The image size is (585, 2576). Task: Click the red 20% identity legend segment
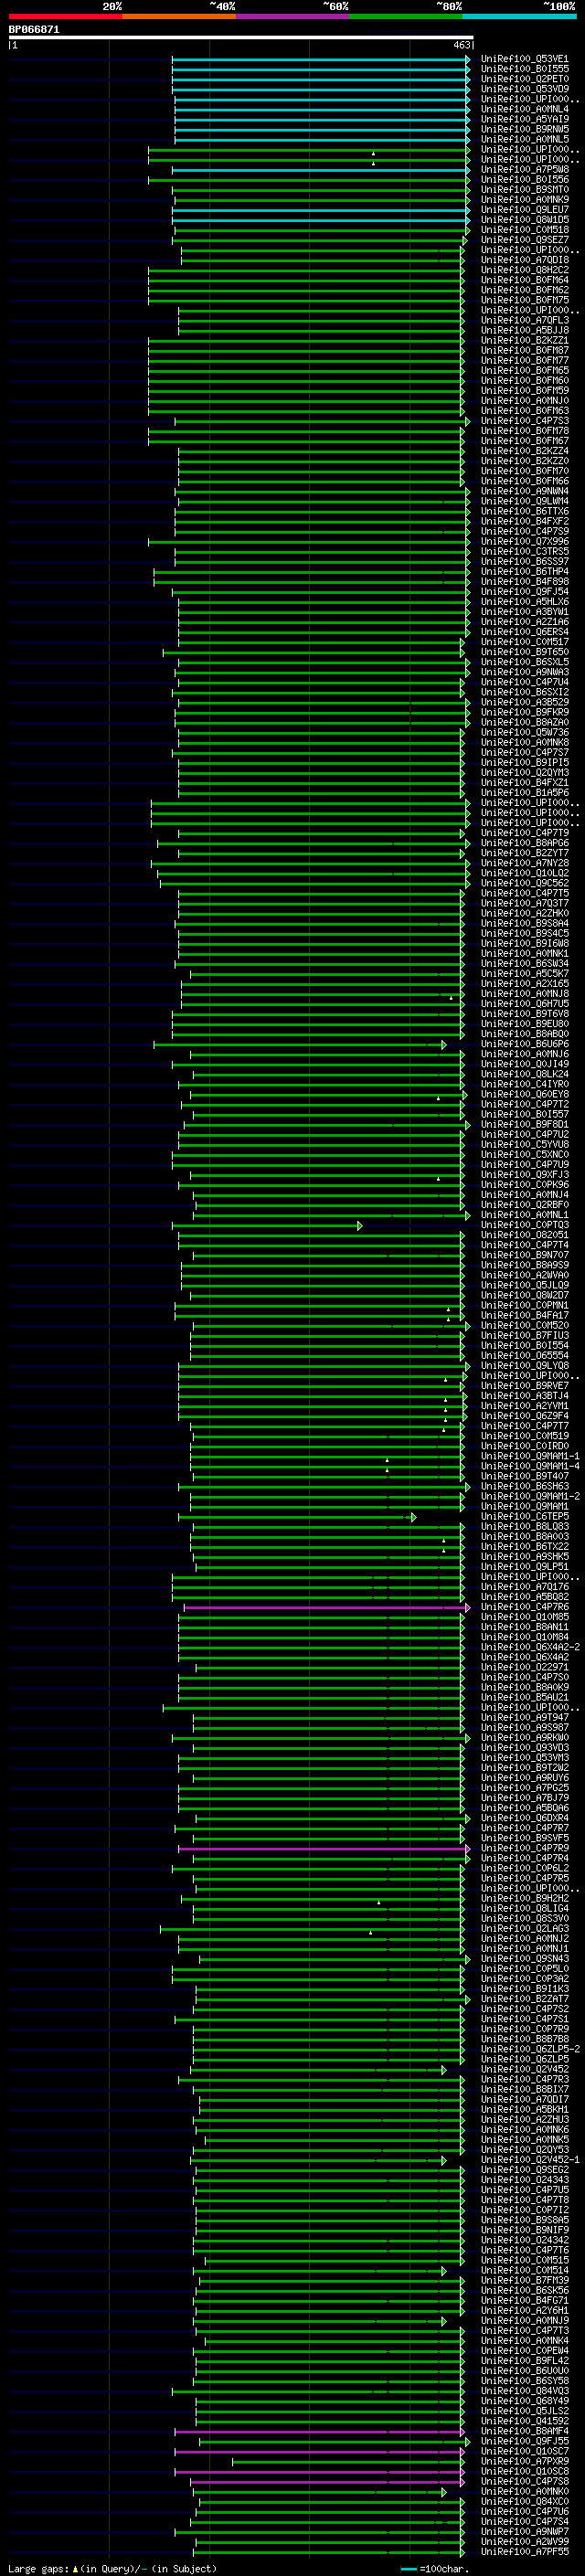point(65,16)
